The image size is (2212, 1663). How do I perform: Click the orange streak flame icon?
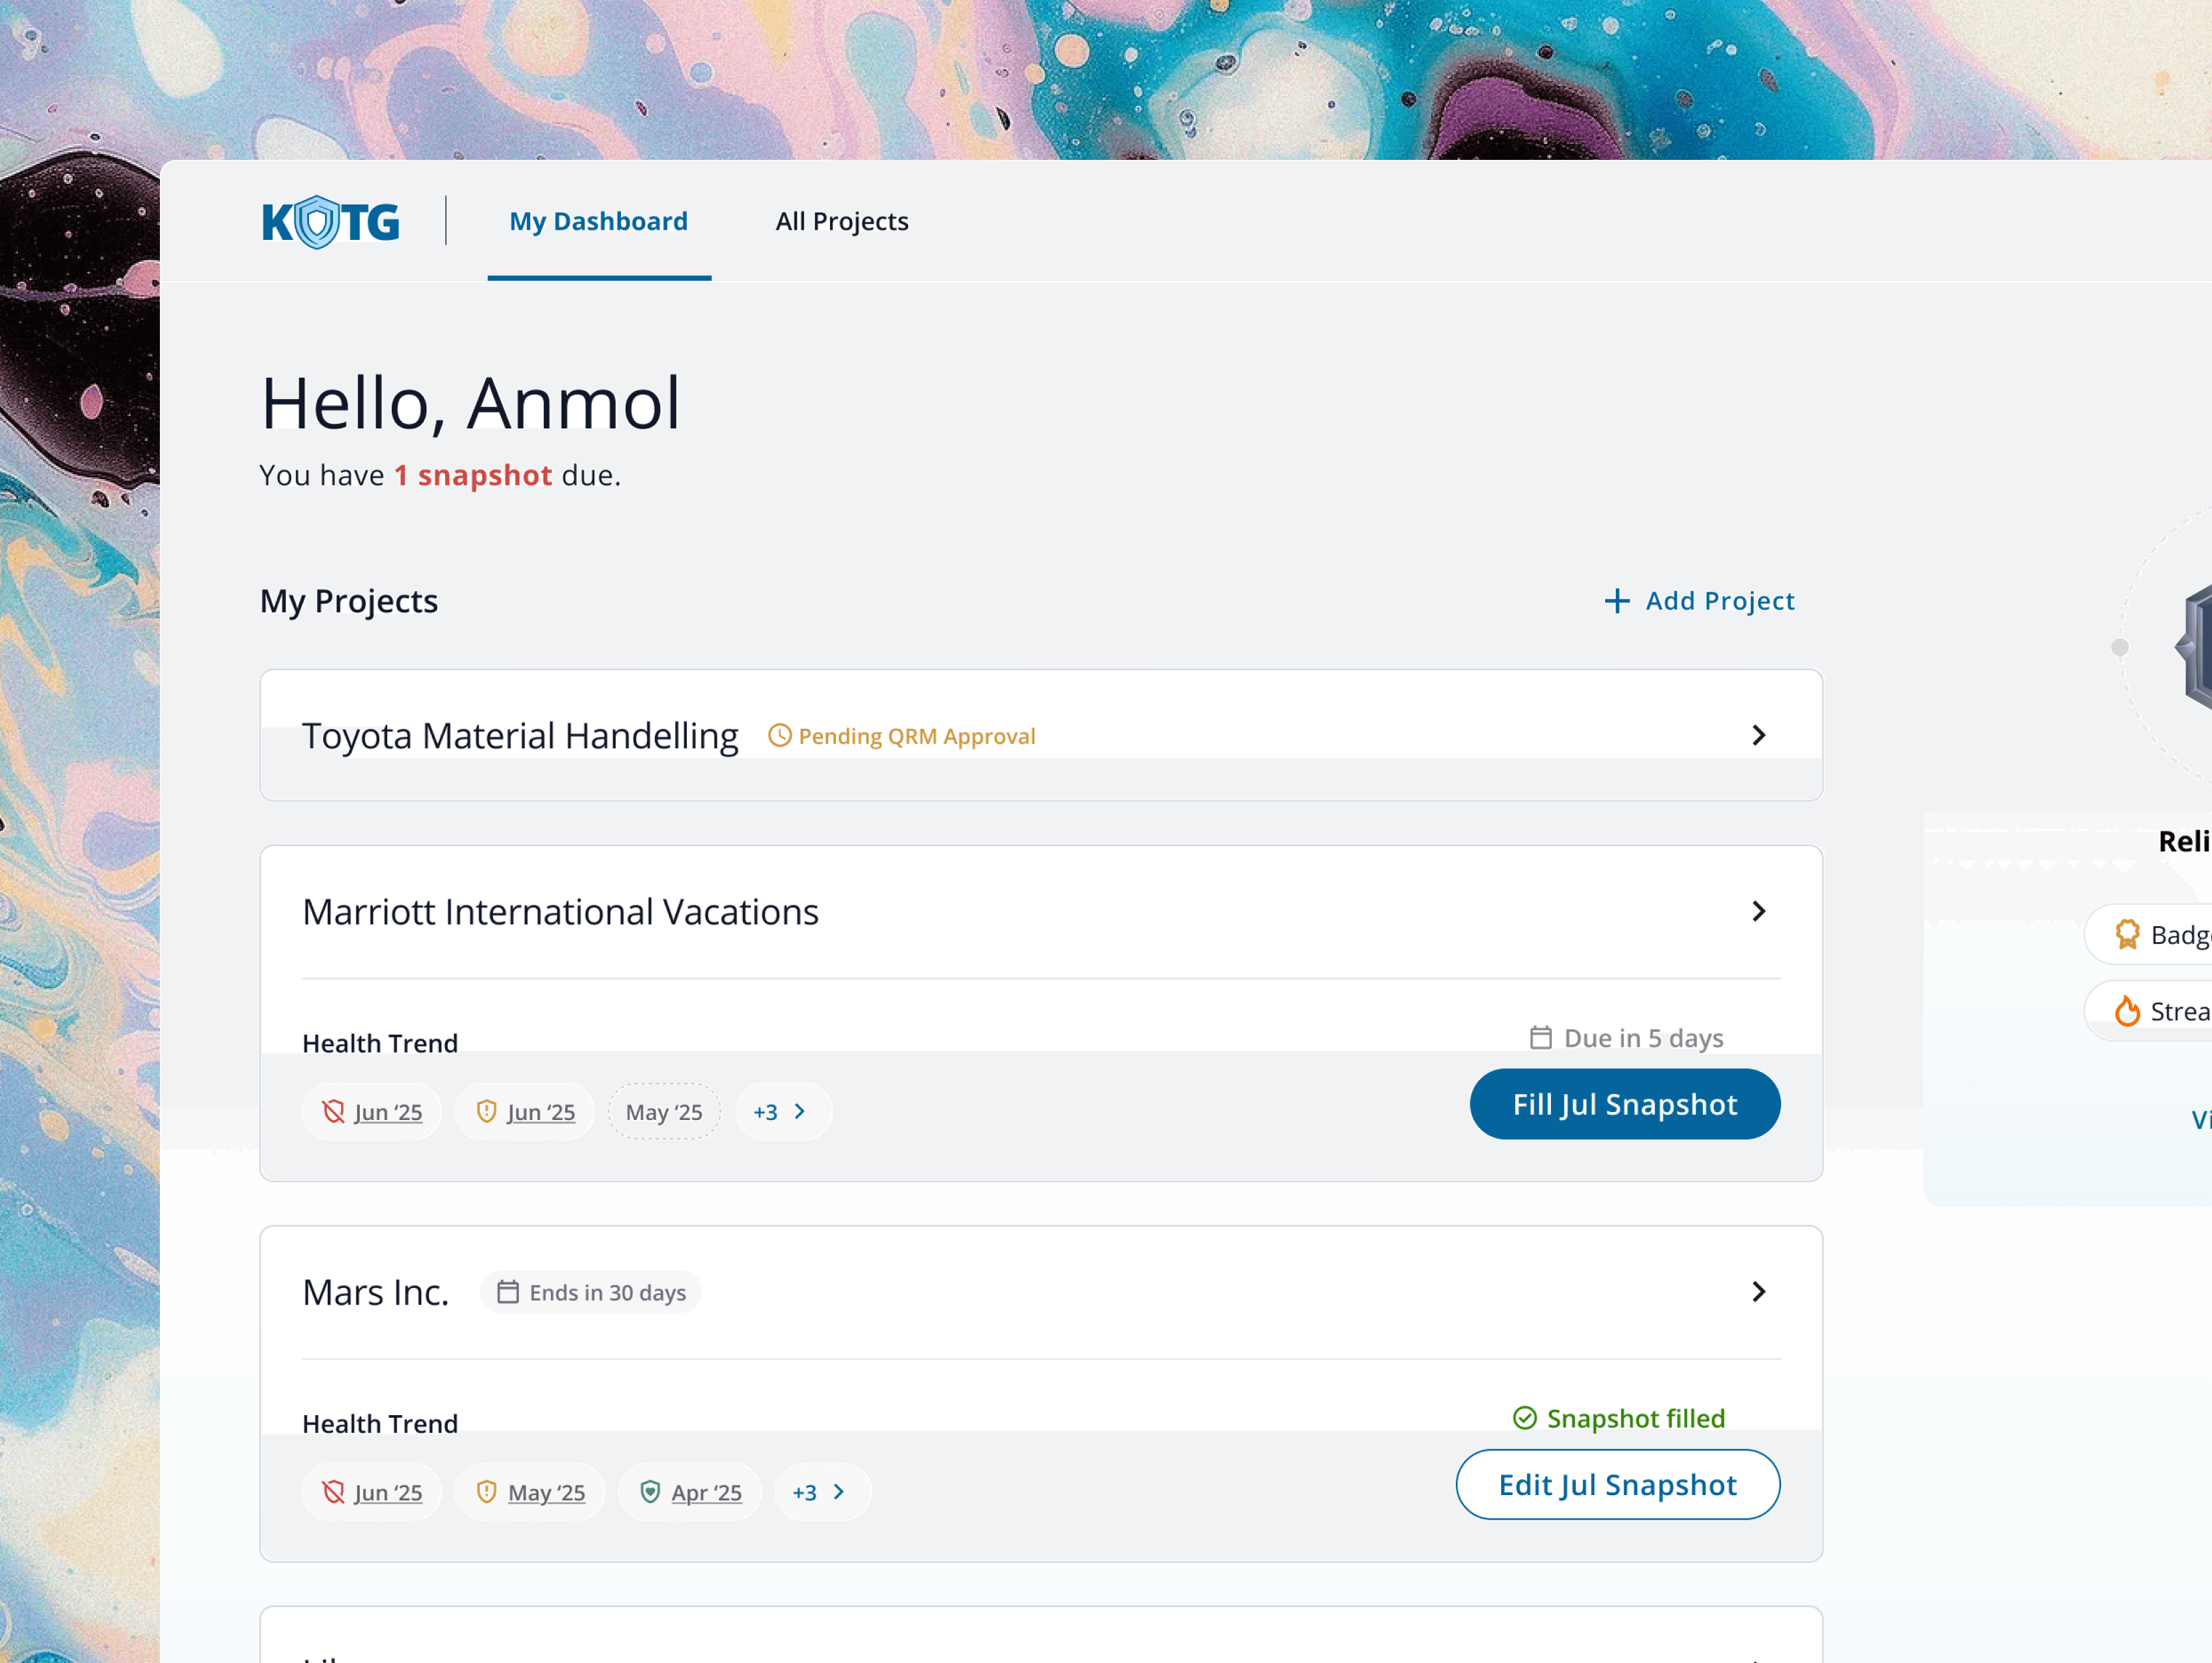tap(2128, 1011)
